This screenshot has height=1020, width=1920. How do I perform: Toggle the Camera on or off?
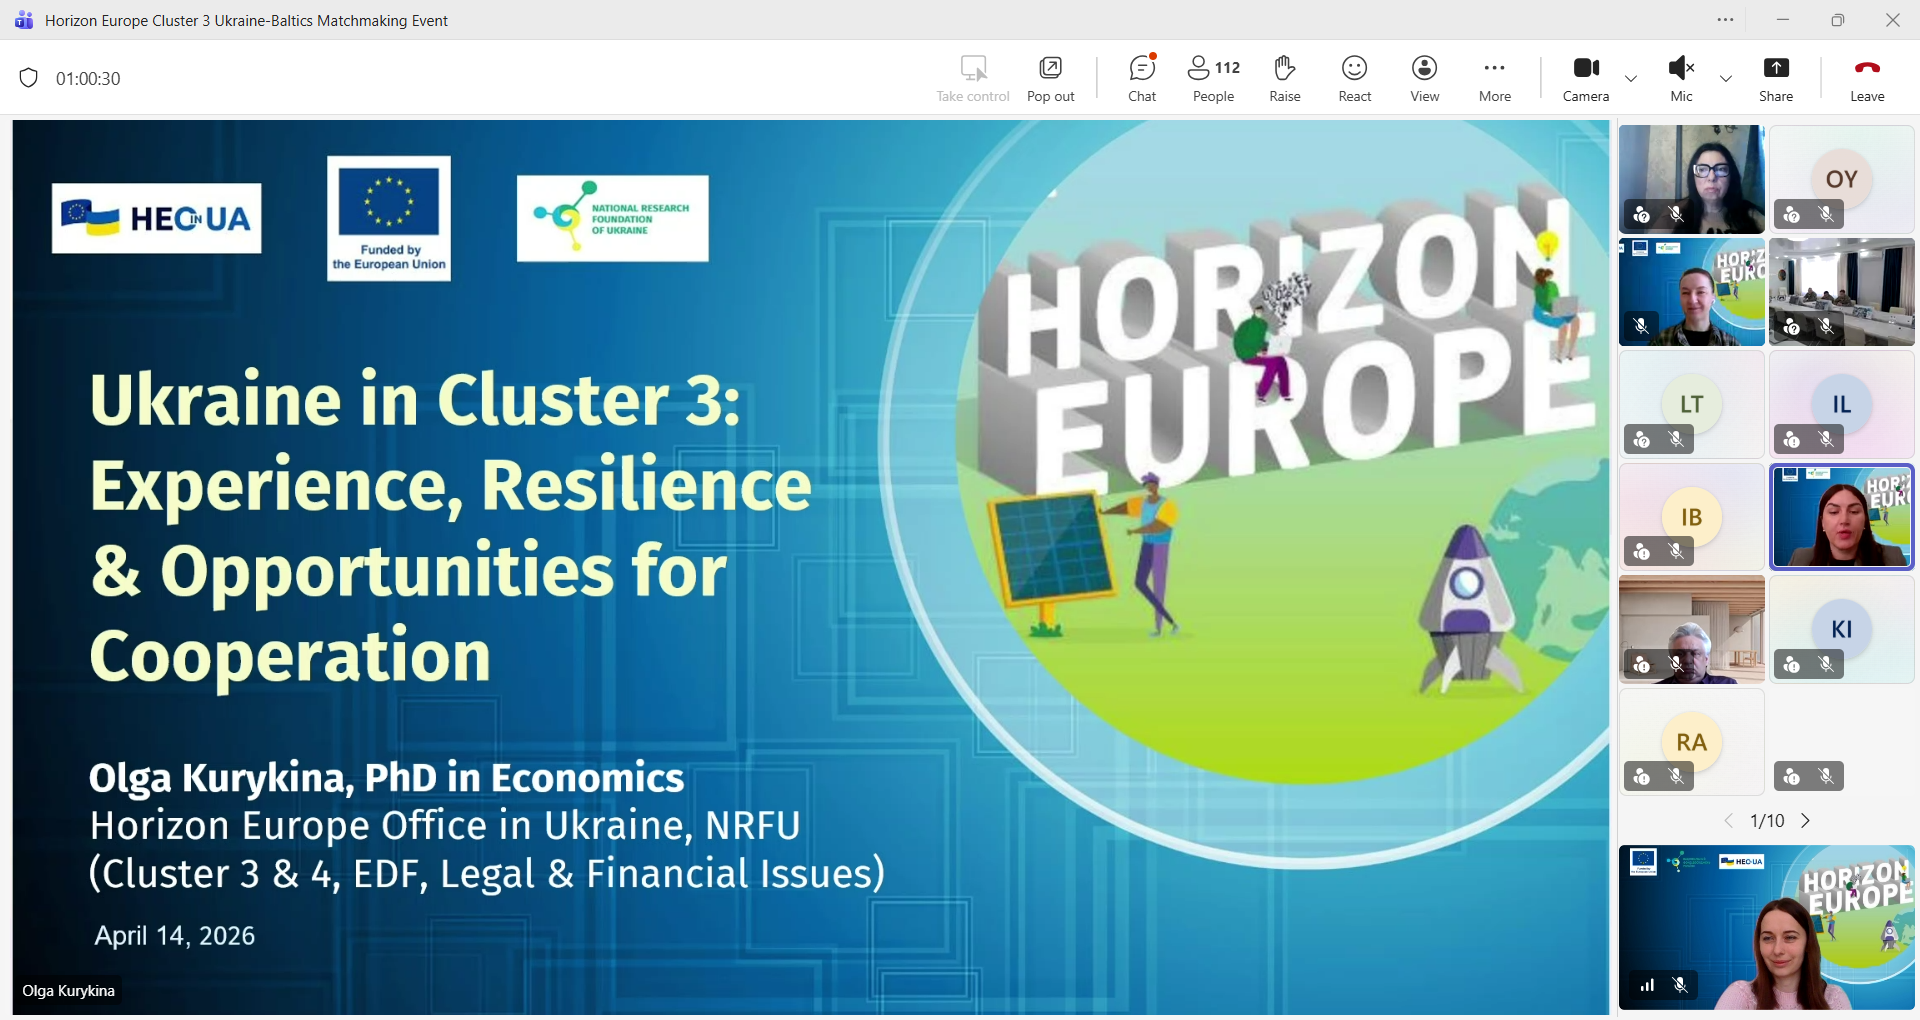coord(1585,78)
